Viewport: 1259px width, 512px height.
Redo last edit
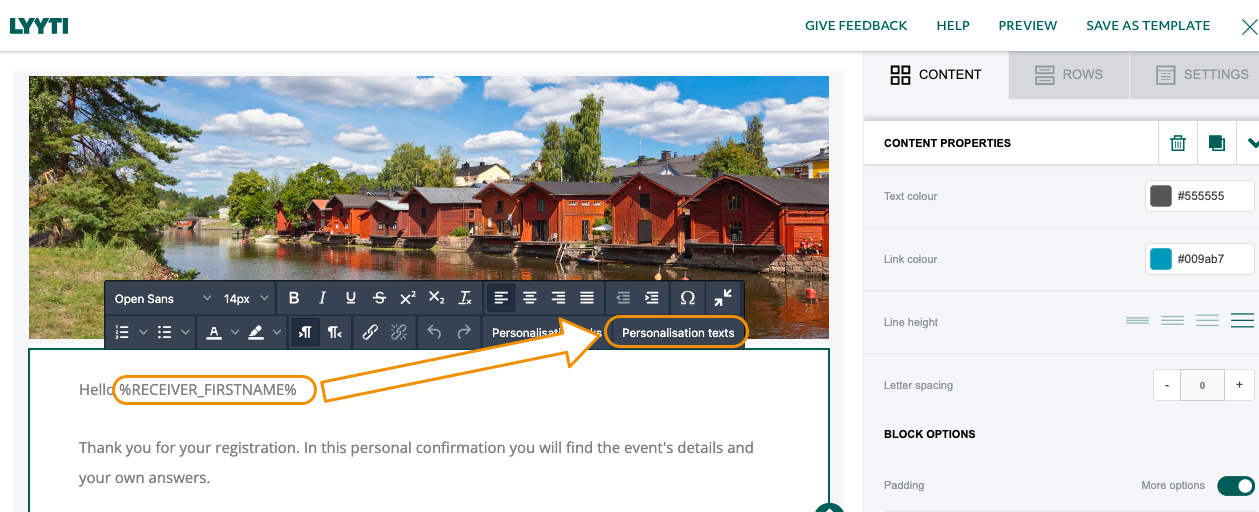(x=463, y=332)
